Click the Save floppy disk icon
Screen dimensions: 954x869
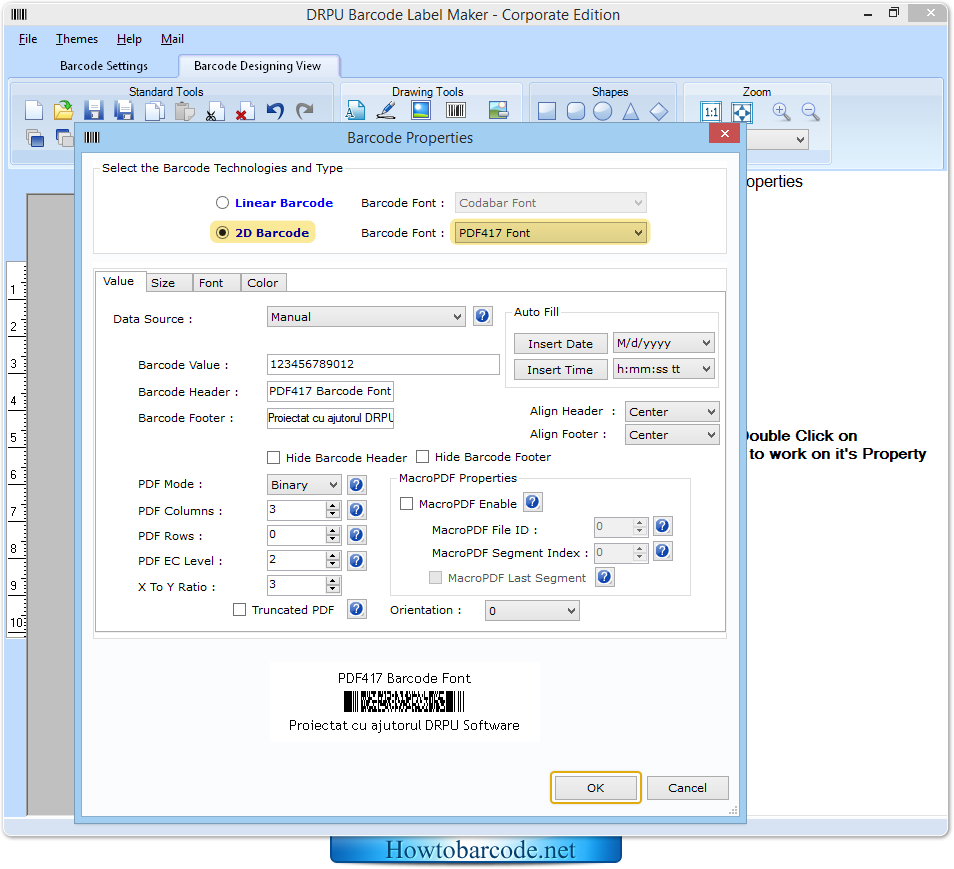94,111
